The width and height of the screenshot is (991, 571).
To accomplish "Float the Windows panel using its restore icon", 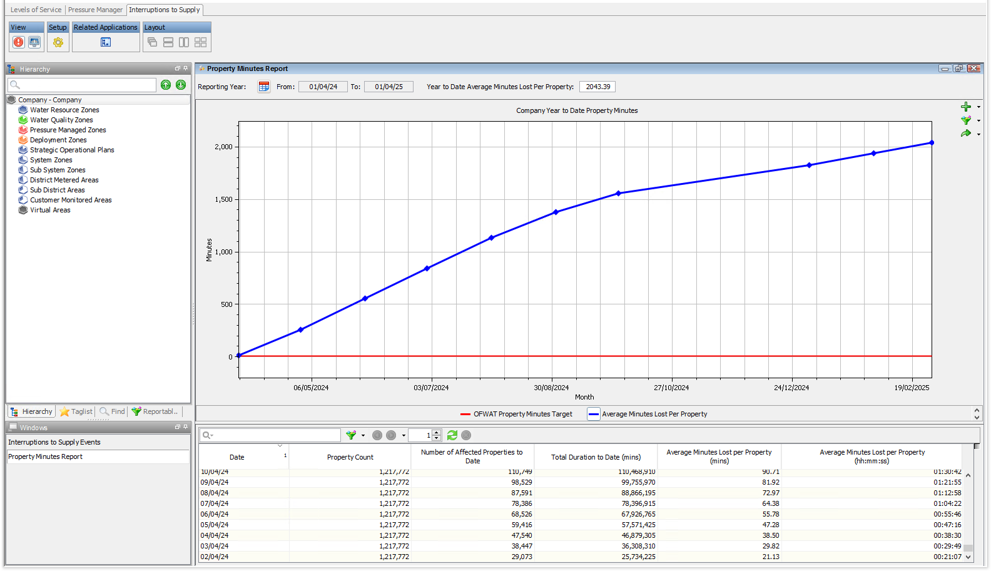I will (x=178, y=427).
